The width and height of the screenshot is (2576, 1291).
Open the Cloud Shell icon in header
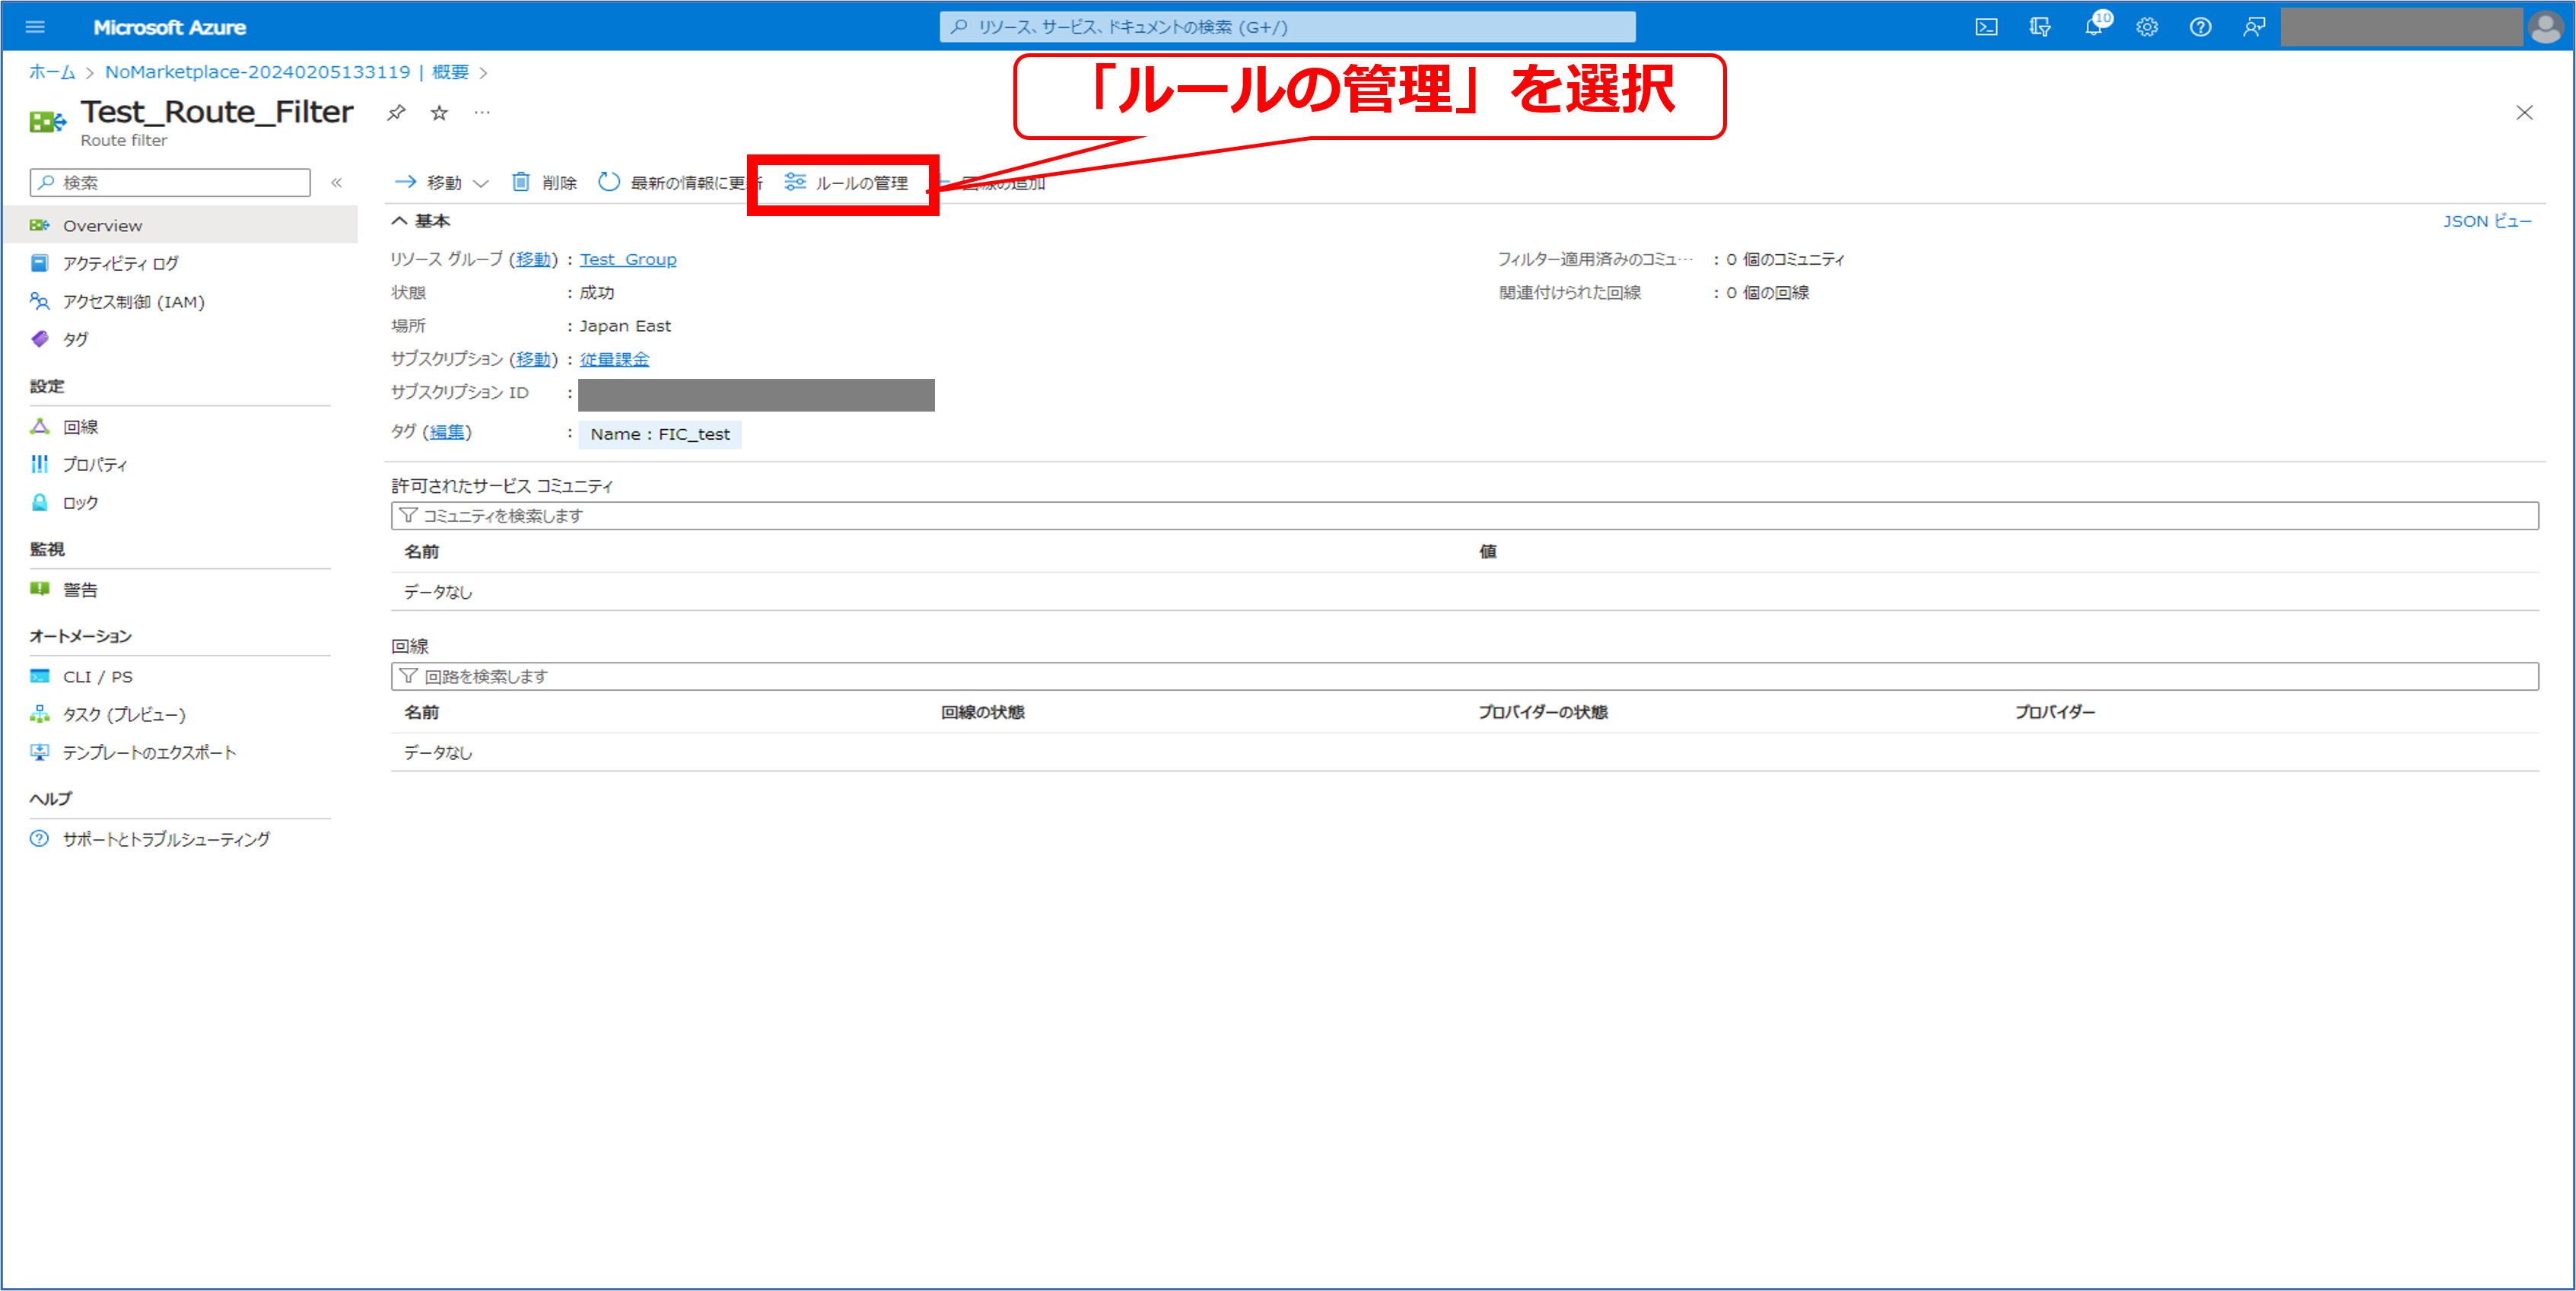1986,27
